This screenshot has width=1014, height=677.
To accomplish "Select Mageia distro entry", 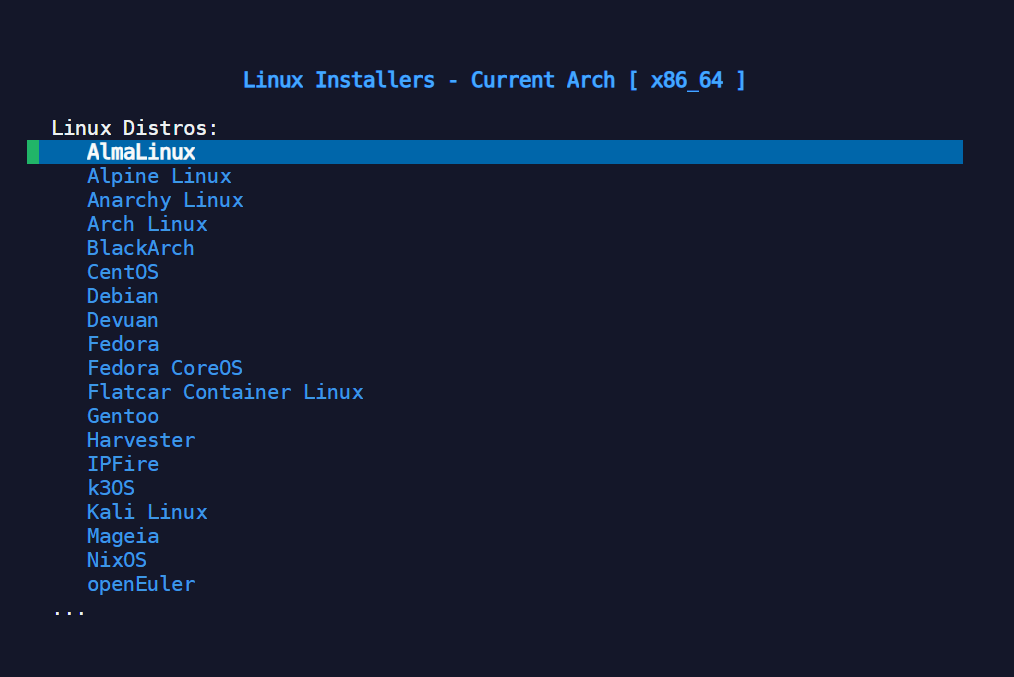I will (x=122, y=536).
